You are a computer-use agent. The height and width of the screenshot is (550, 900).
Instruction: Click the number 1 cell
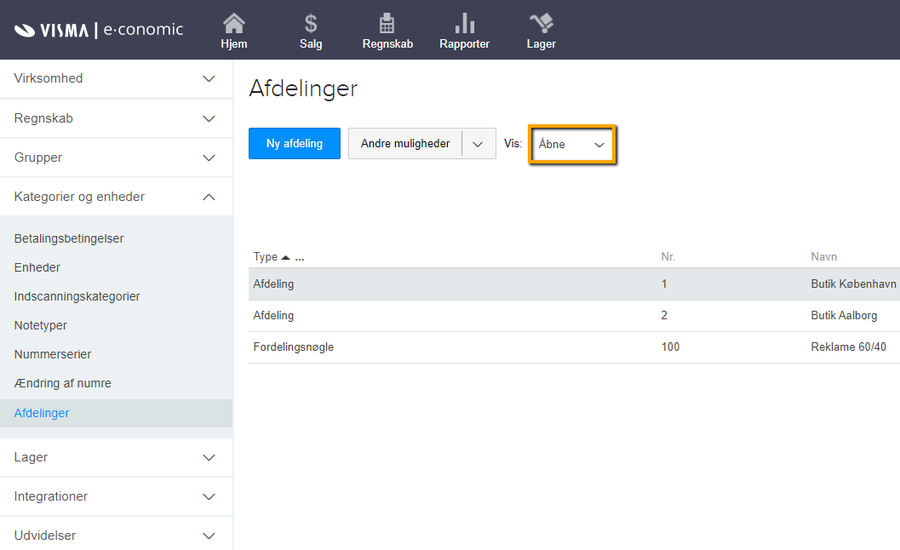point(664,284)
